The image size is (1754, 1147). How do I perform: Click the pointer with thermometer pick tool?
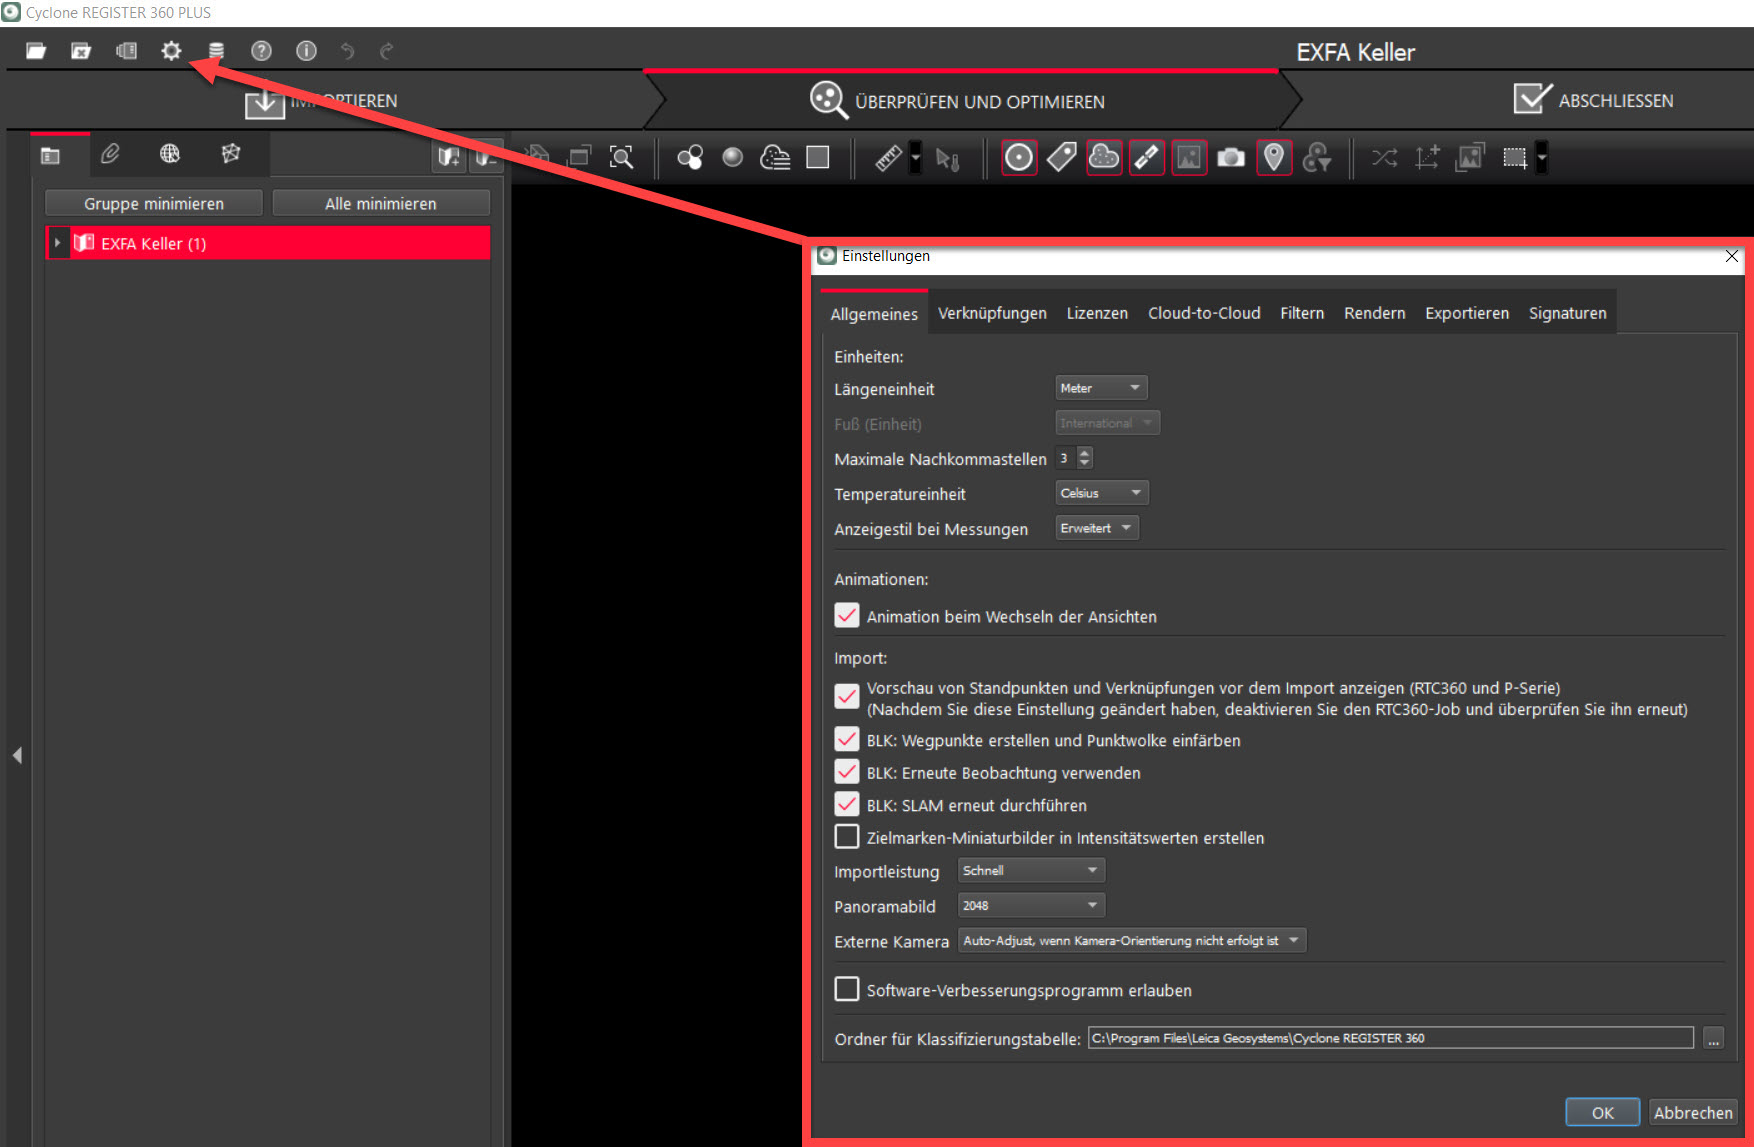tap(947, 158)
